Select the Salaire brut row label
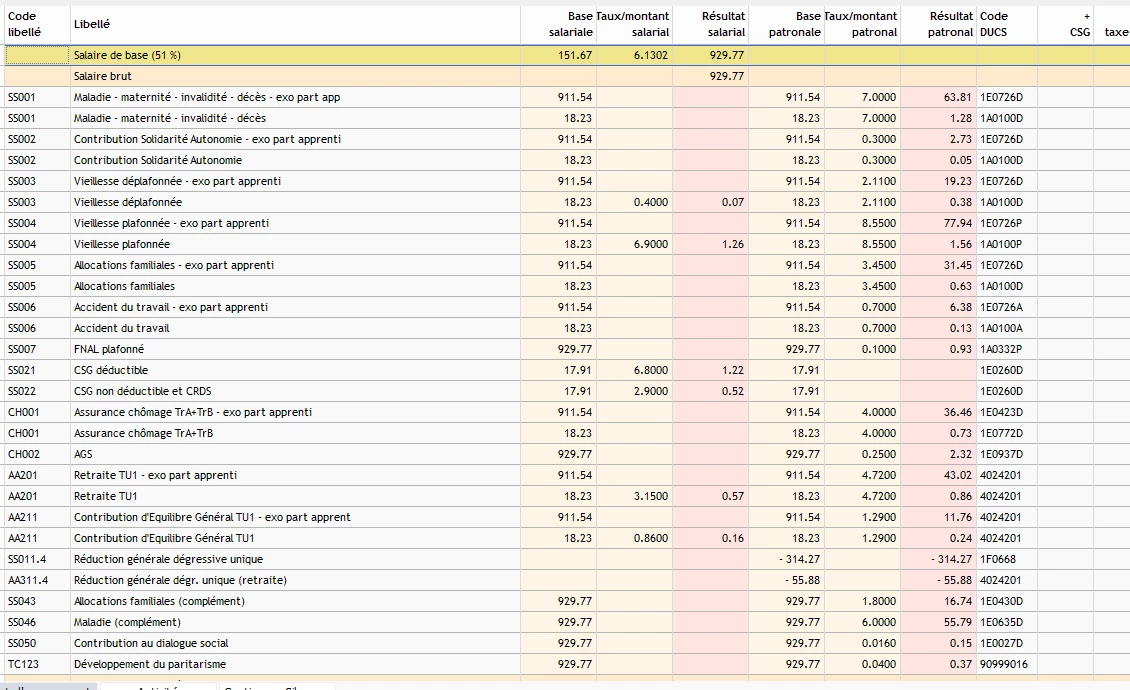This screenshot has height=690, width=1130. pyautogui.click(x=103, y=76)
